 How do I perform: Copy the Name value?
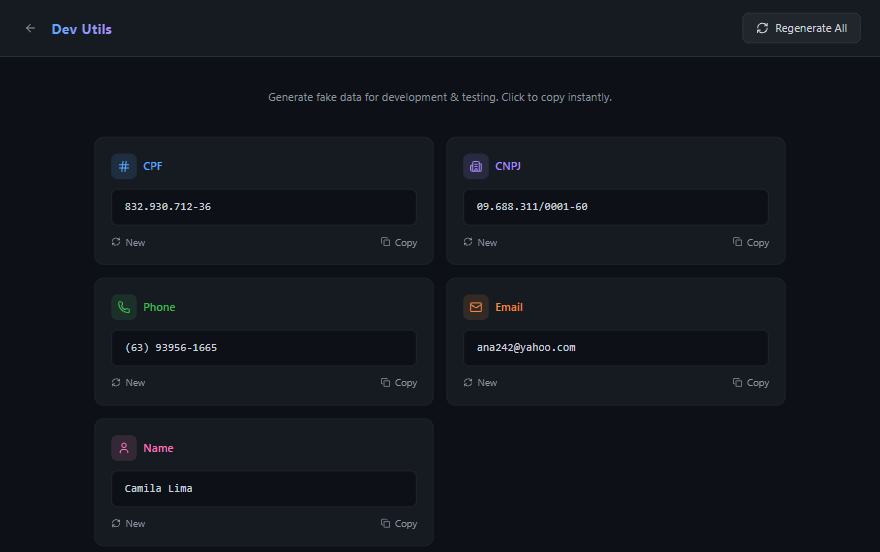[398, 523]
